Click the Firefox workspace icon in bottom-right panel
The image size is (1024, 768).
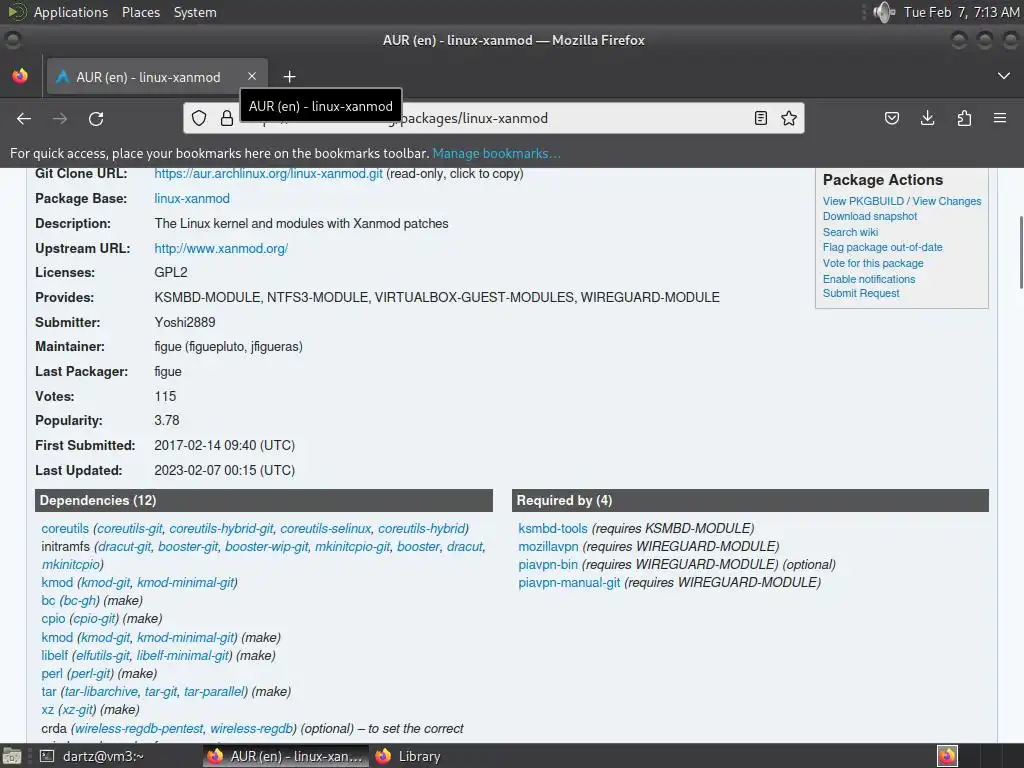pos(947,756)
